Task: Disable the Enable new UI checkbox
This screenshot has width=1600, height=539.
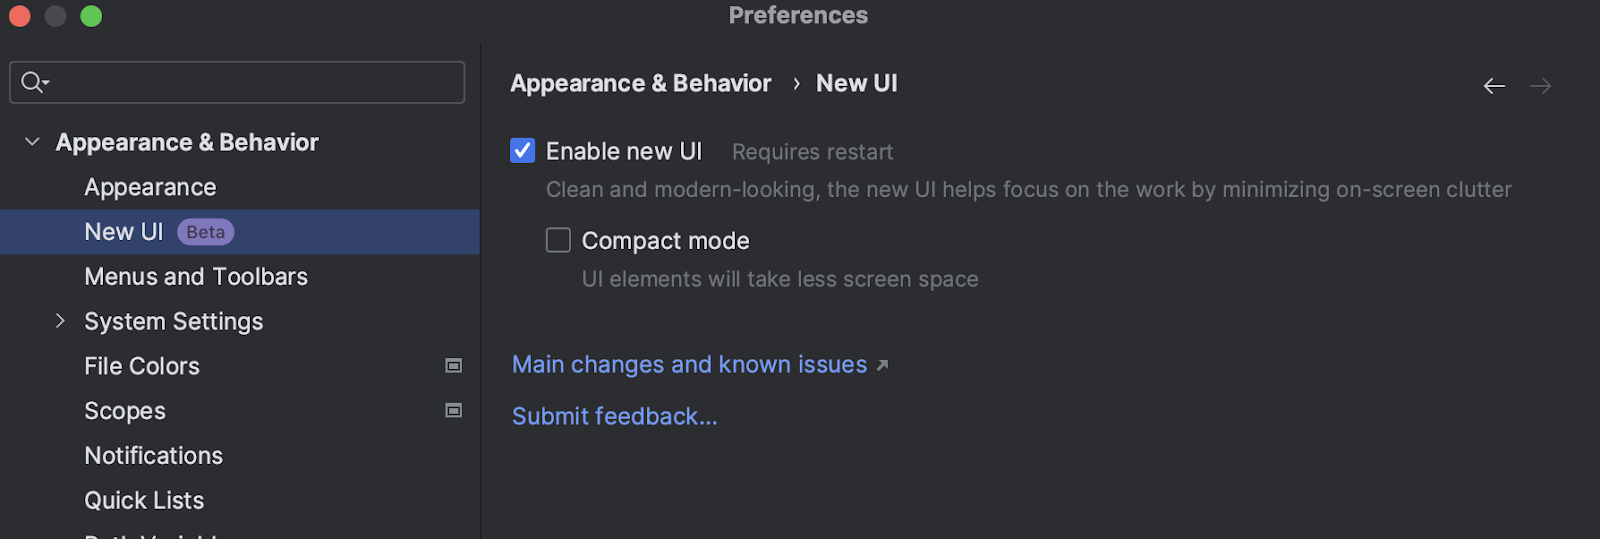Action: (523, 151)
